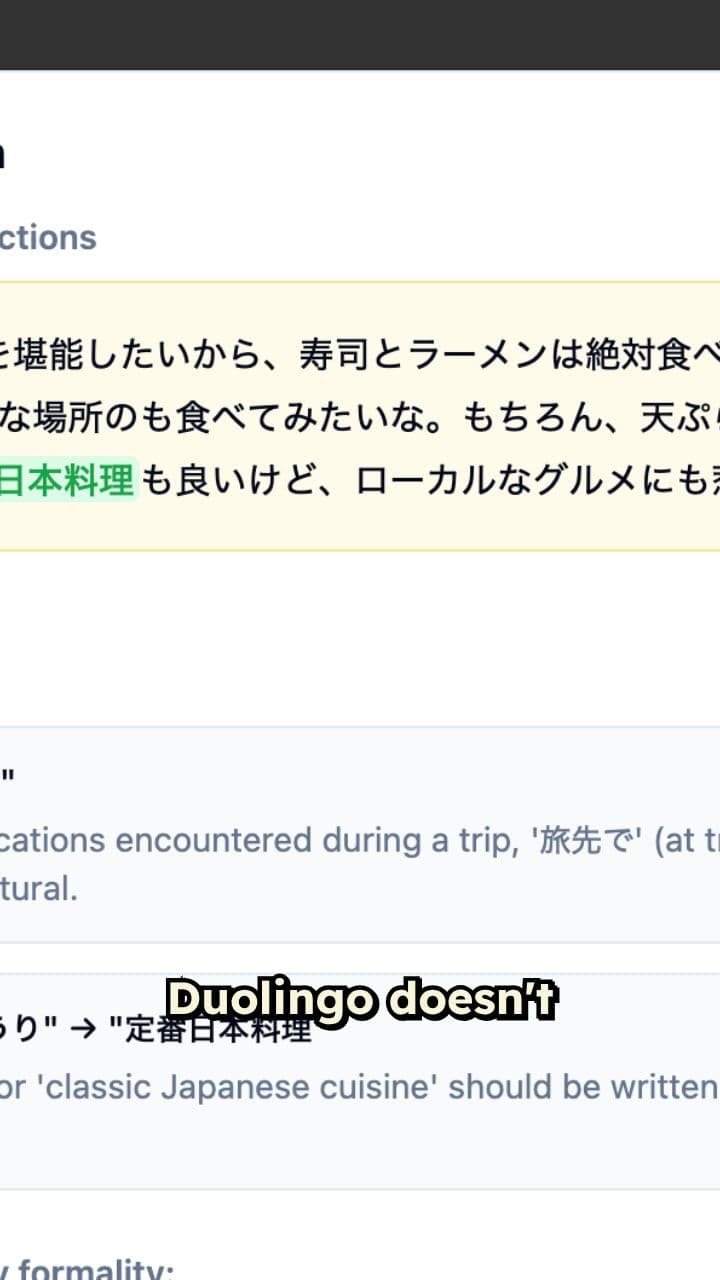Viewport: 720px width, 1280px height.
Task: Click the "Duolingo doesn't" video caption
Action: tap(360, 999)
